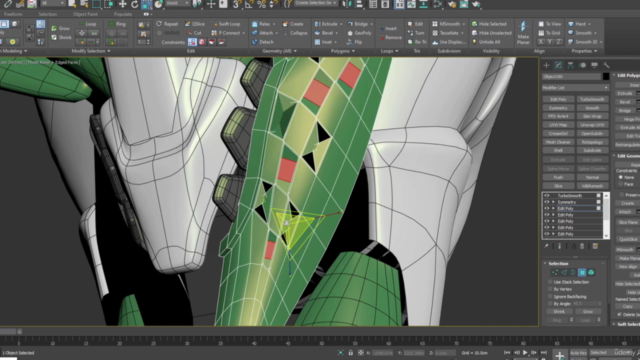Select Face constraint radio button
This screenshot has height=360, width=640.
pyautogui.click(x=621, y=184)
